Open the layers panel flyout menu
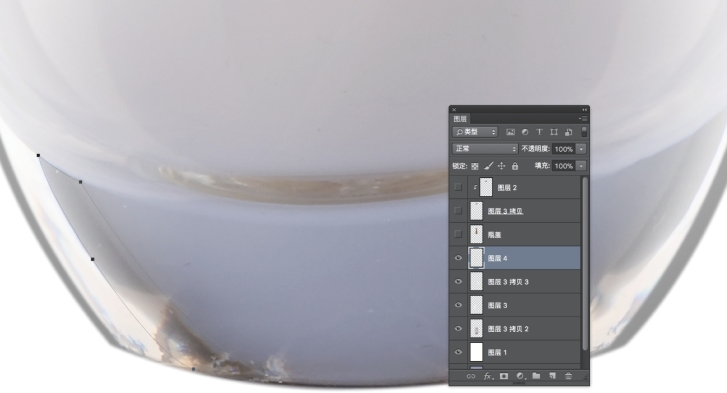The image size is (727, 393). (x=584, y=119)
